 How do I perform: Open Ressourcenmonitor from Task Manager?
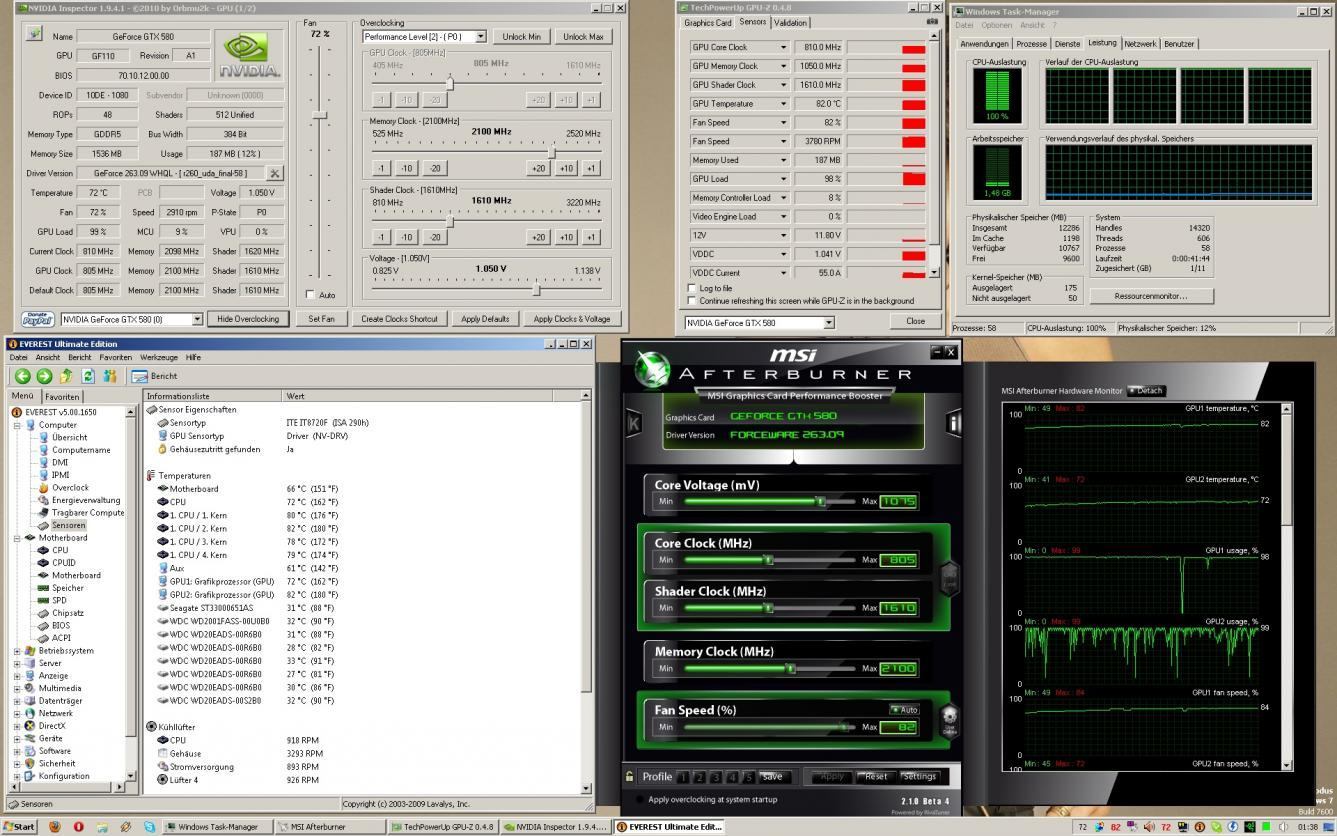pos(1151,296)
